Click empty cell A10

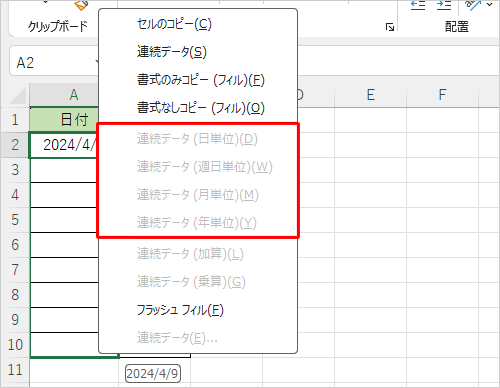[64, 345]
